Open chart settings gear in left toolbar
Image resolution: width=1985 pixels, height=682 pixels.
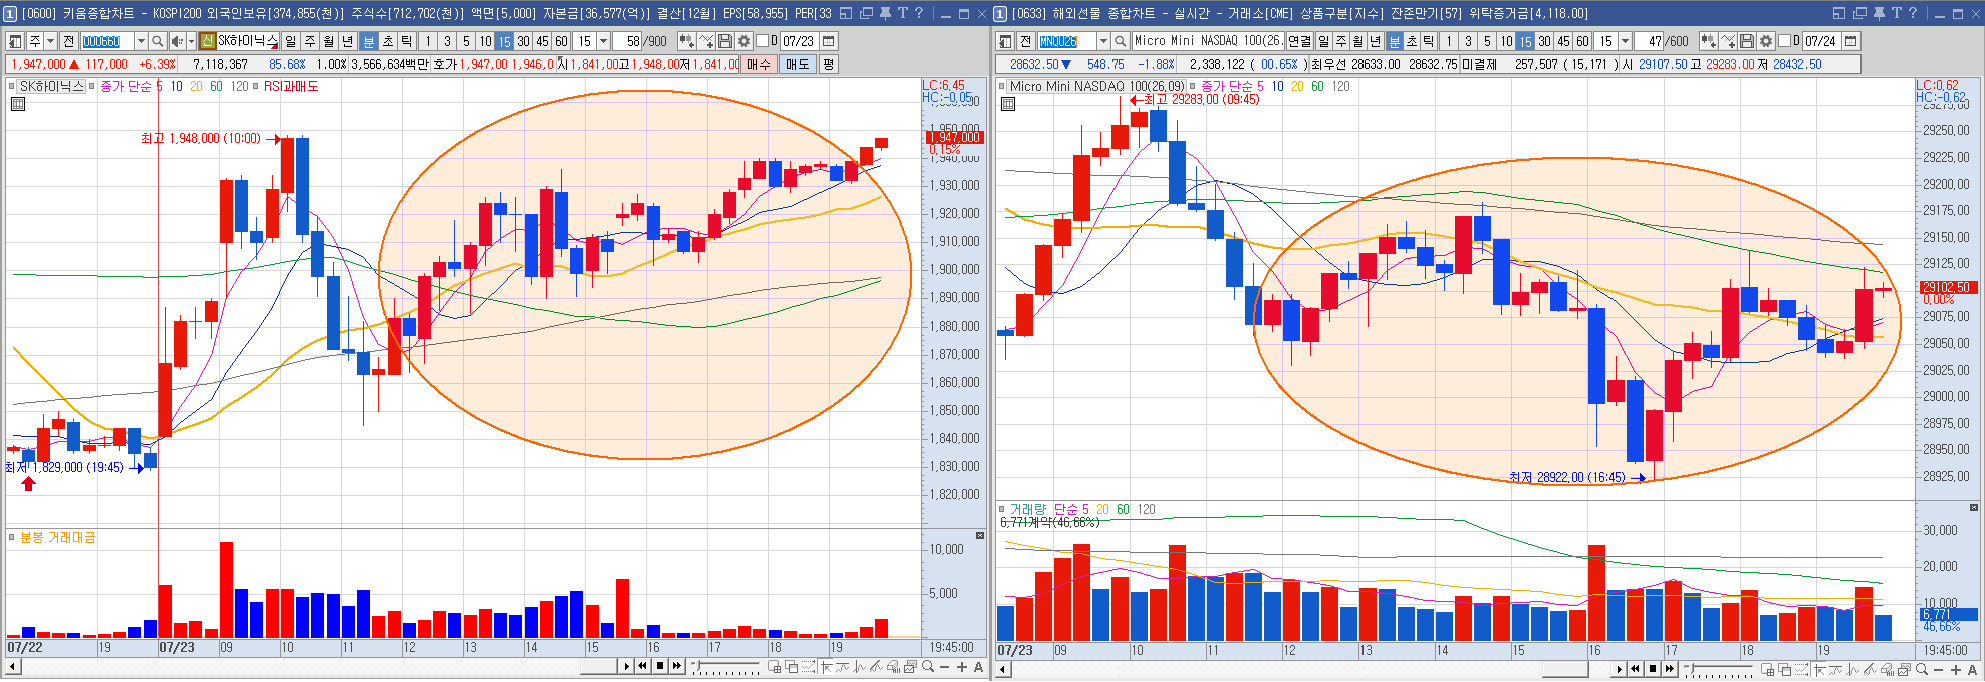click(x=744, y=41)
